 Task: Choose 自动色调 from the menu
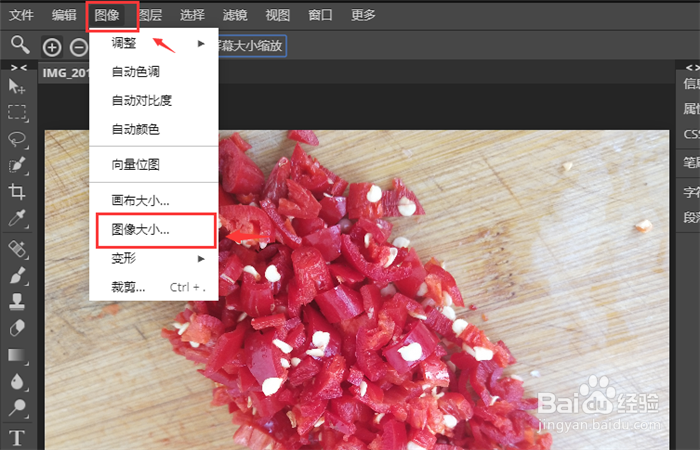click(154, 72)
